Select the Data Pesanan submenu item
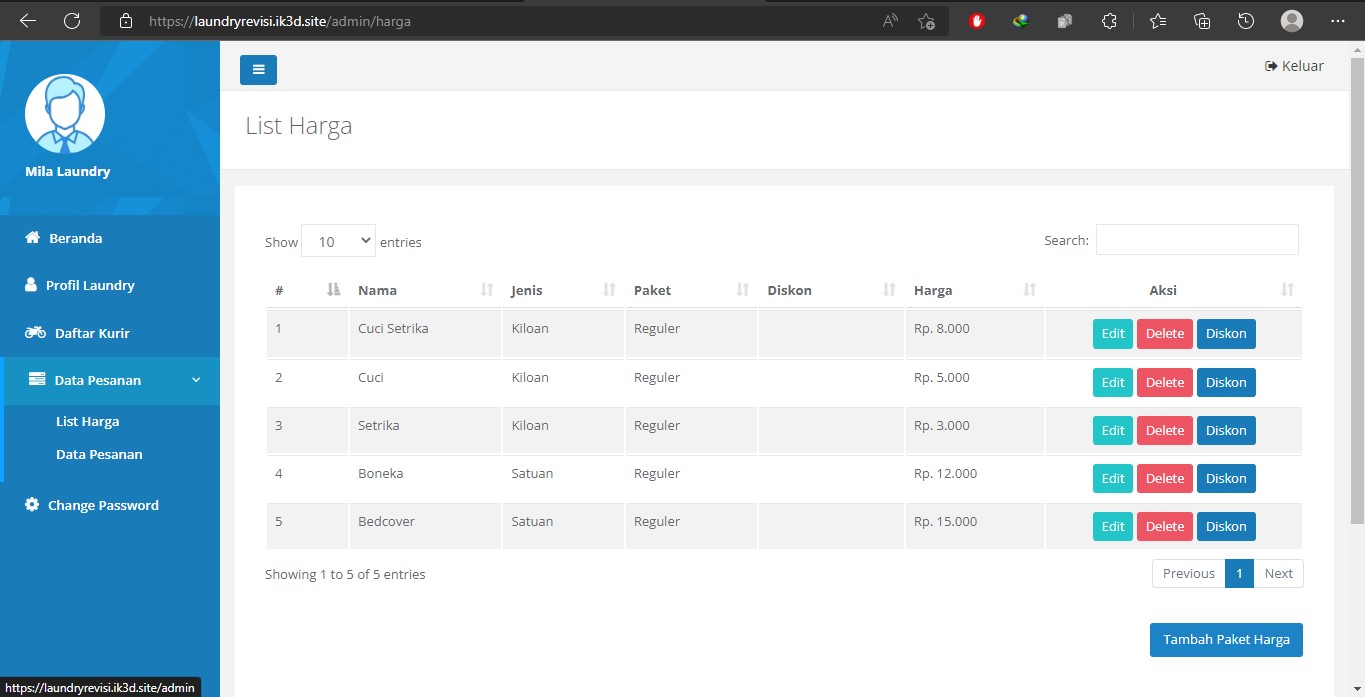 [99, 454]
